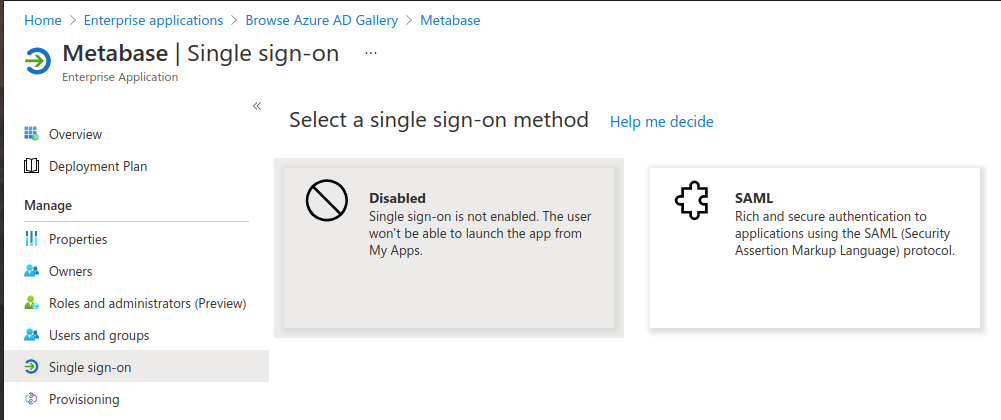The image size is (1001, 420).
Task: Click the Users and groups icon
Action: (31, 335)
